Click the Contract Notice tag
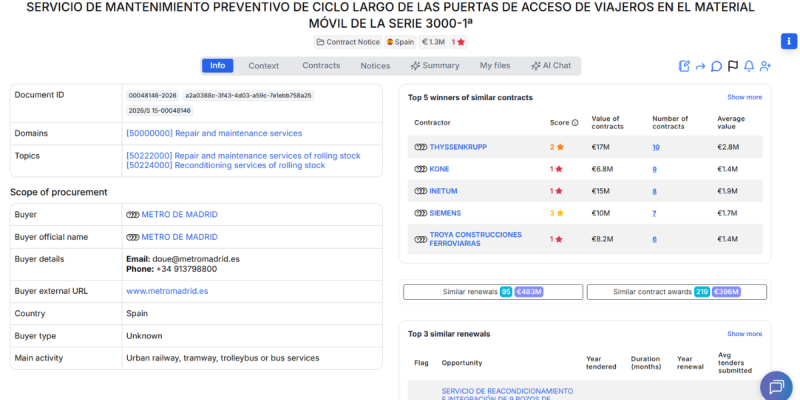The height and width of the screenshot is (400, 800). coord(348,42)
